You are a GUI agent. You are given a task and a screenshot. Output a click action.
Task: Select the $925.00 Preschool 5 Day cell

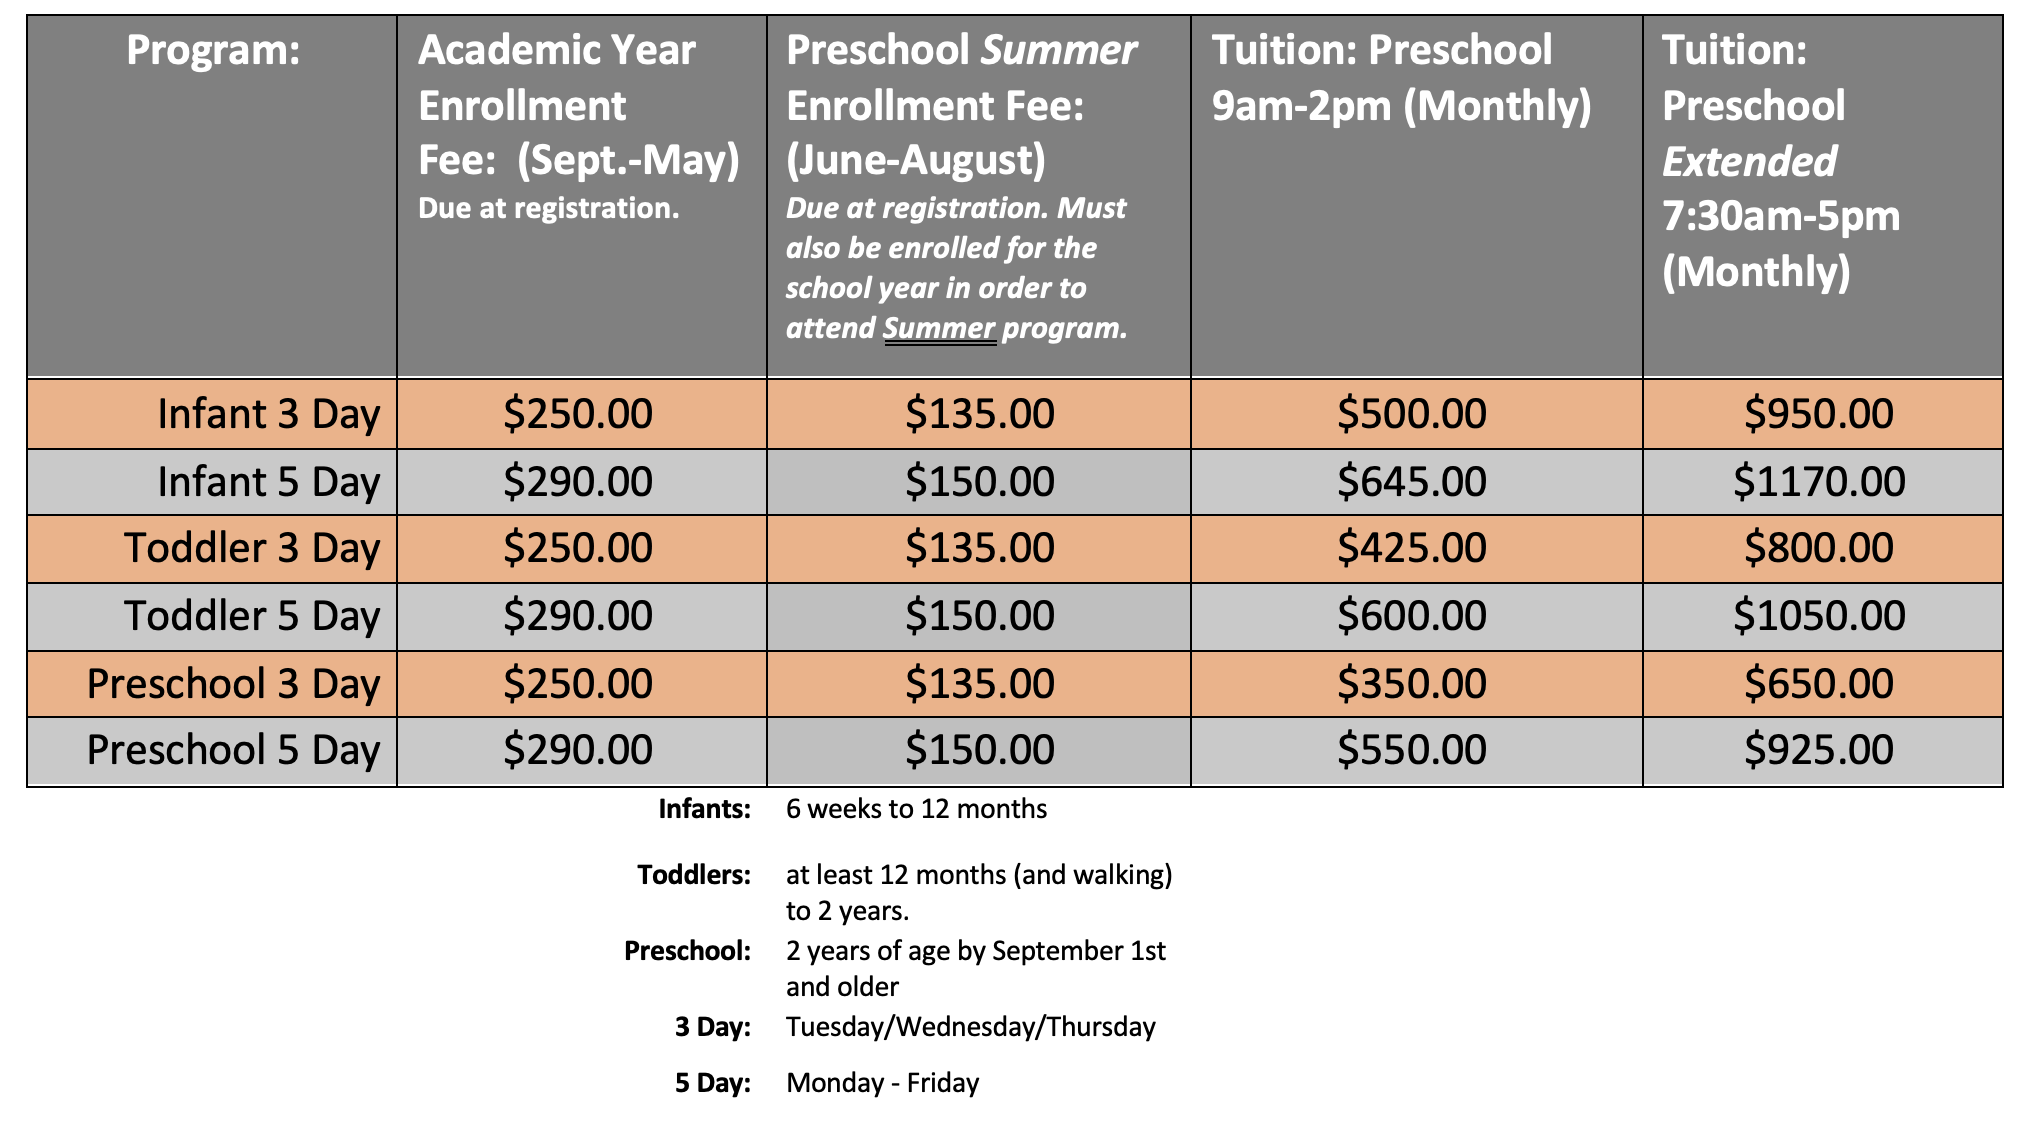coord(1819,750)
